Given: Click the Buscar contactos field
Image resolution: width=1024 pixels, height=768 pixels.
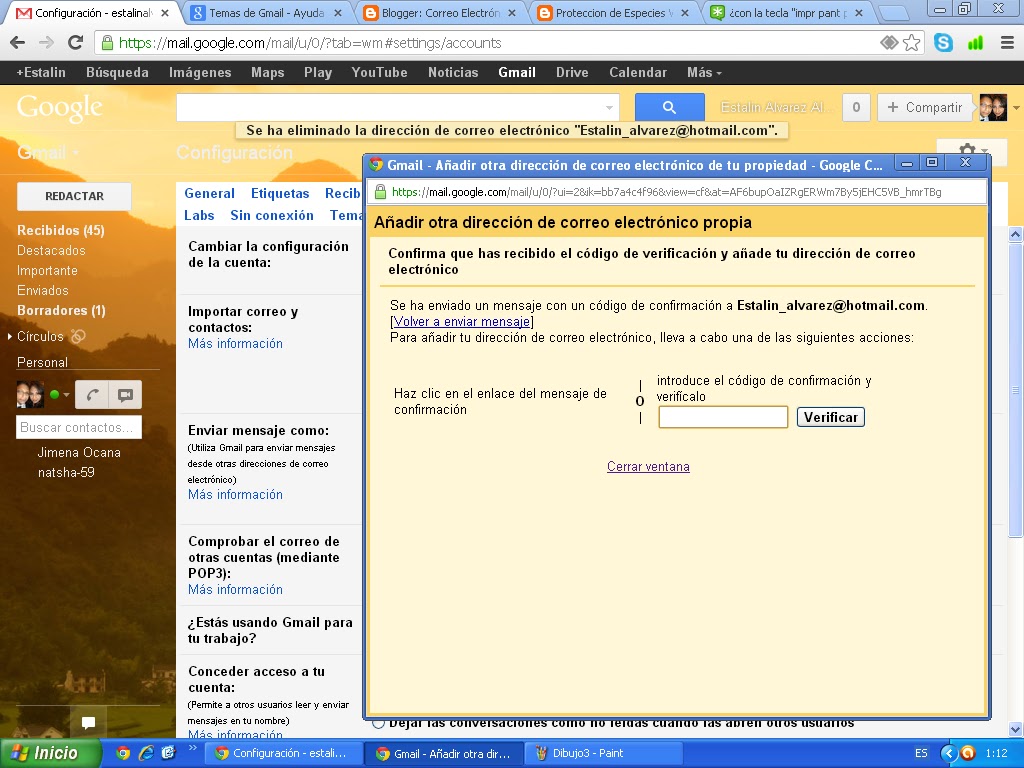Looking at the screenshot, I should pyautogui.click(x=79, y=427).
